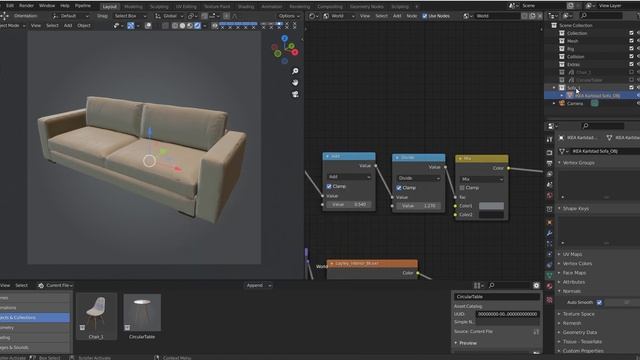Open View Layer properties tab icon
The image size is (640, 360).
click(549, 174)
